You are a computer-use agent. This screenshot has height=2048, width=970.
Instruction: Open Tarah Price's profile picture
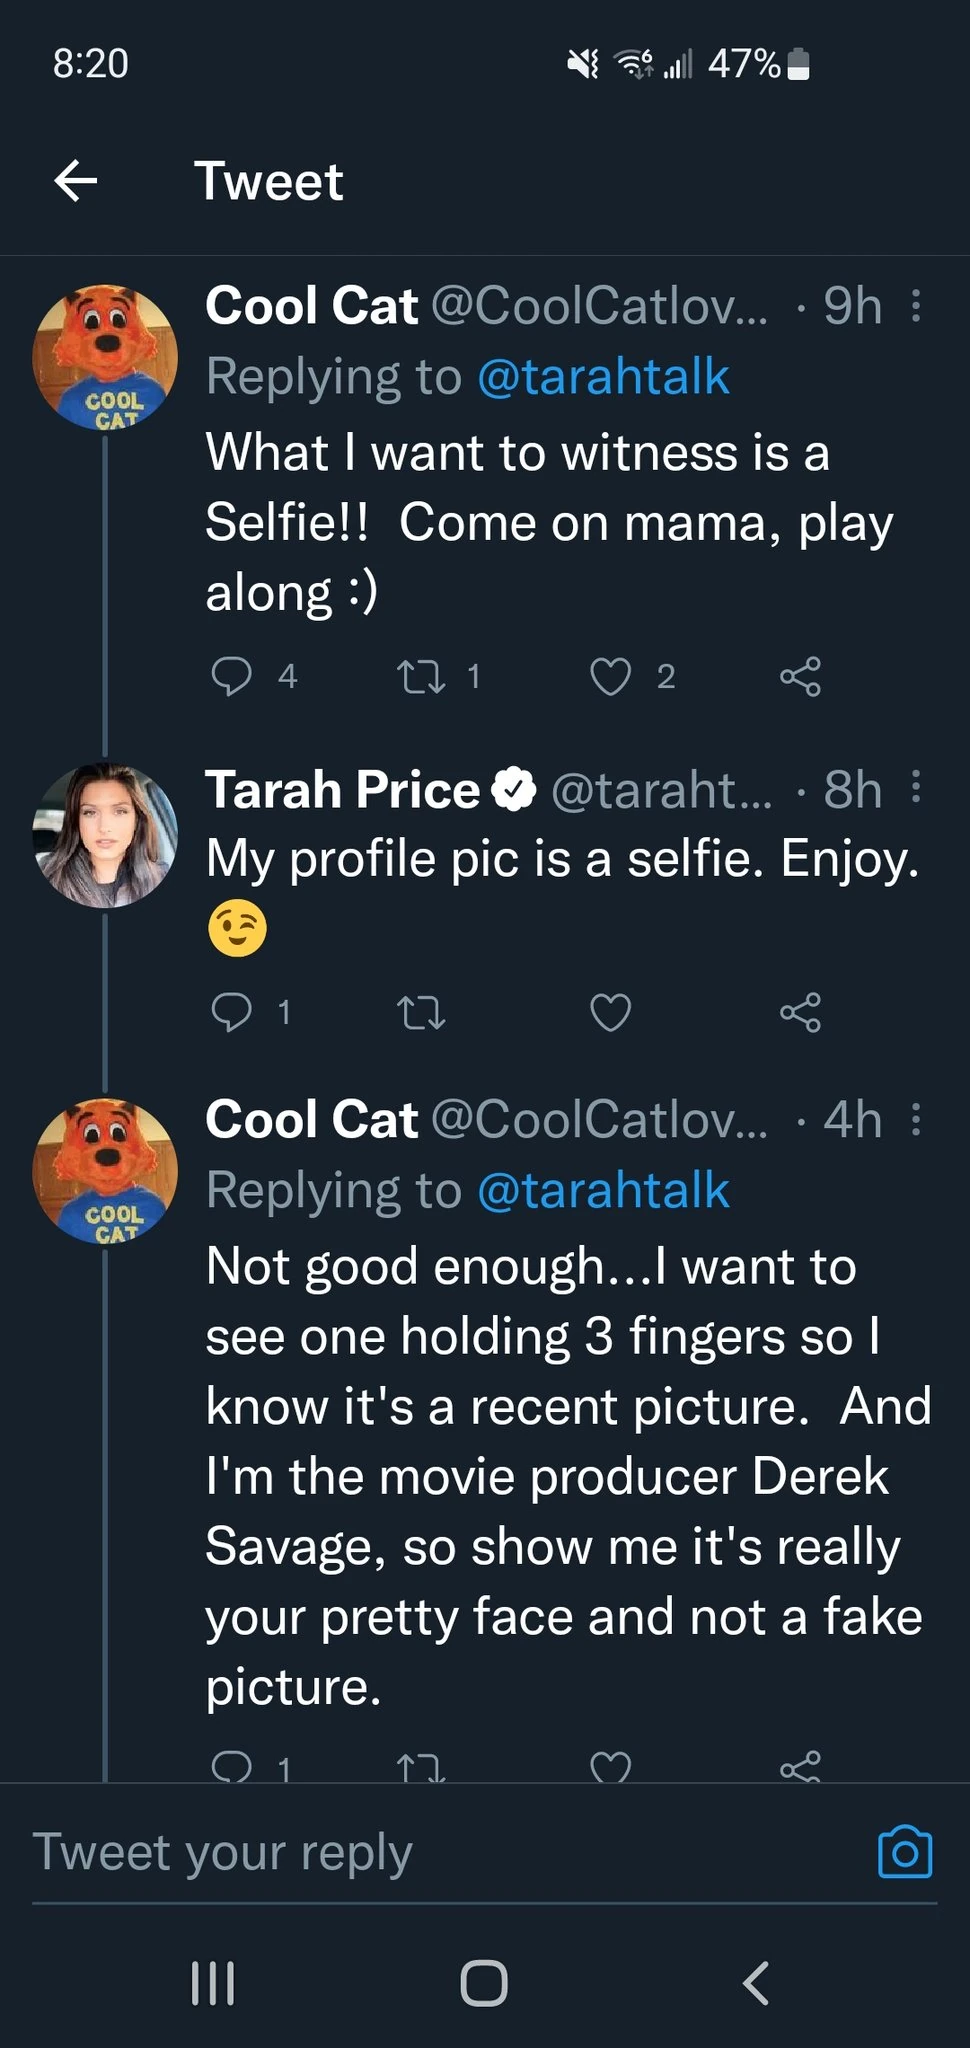pos(105,836)
